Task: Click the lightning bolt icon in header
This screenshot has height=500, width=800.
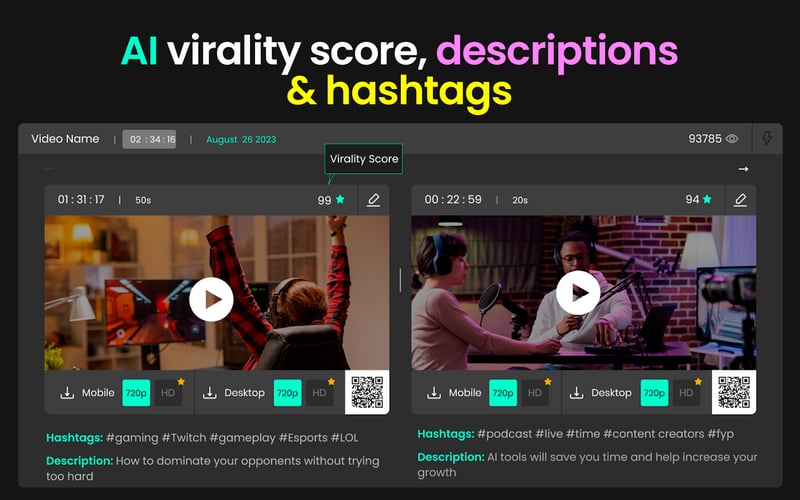Action: click(767, 138)
